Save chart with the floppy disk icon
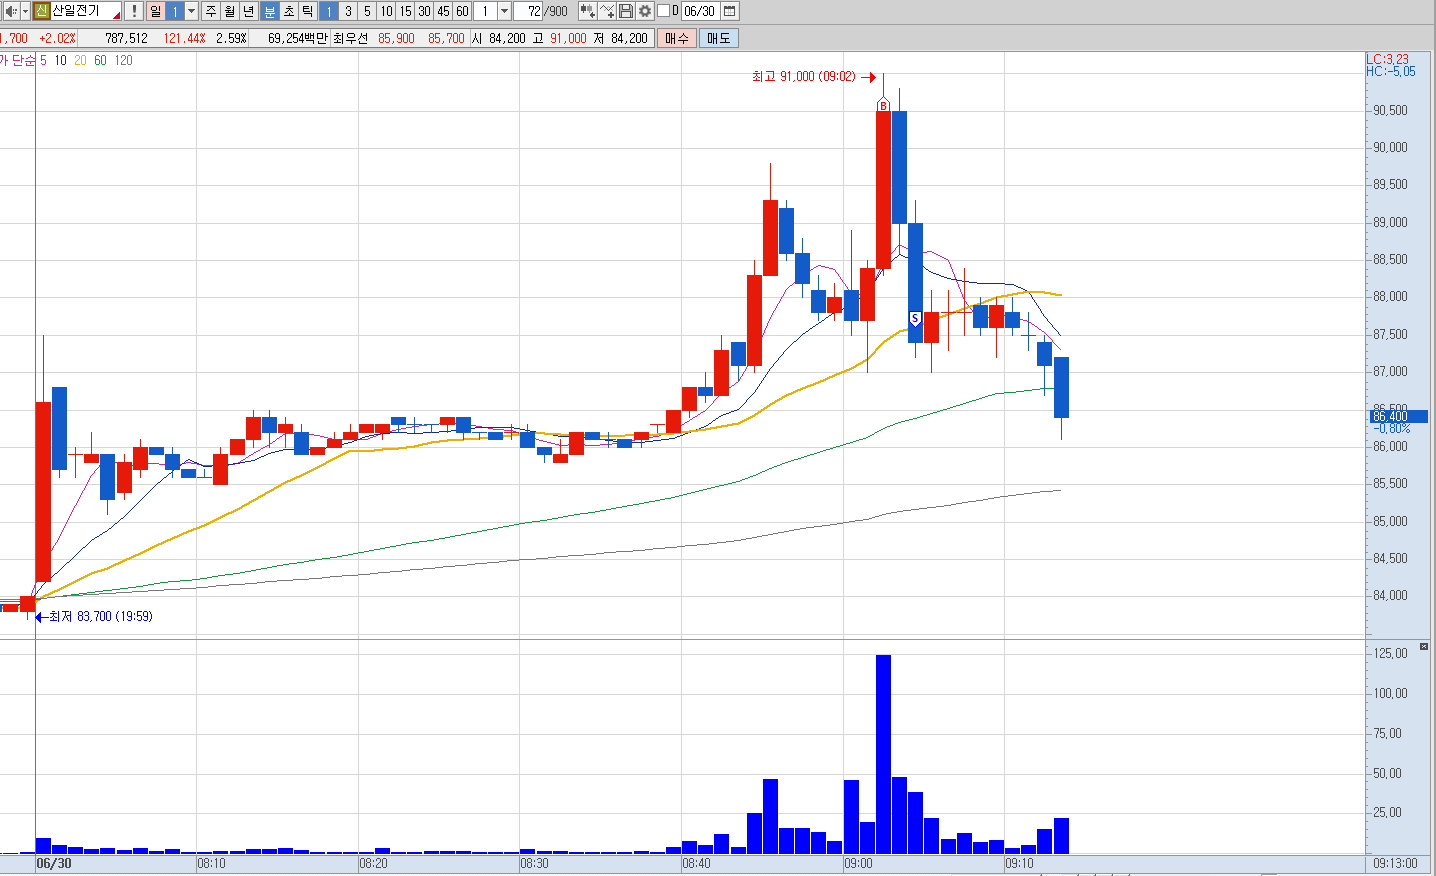 coord(625,11)
